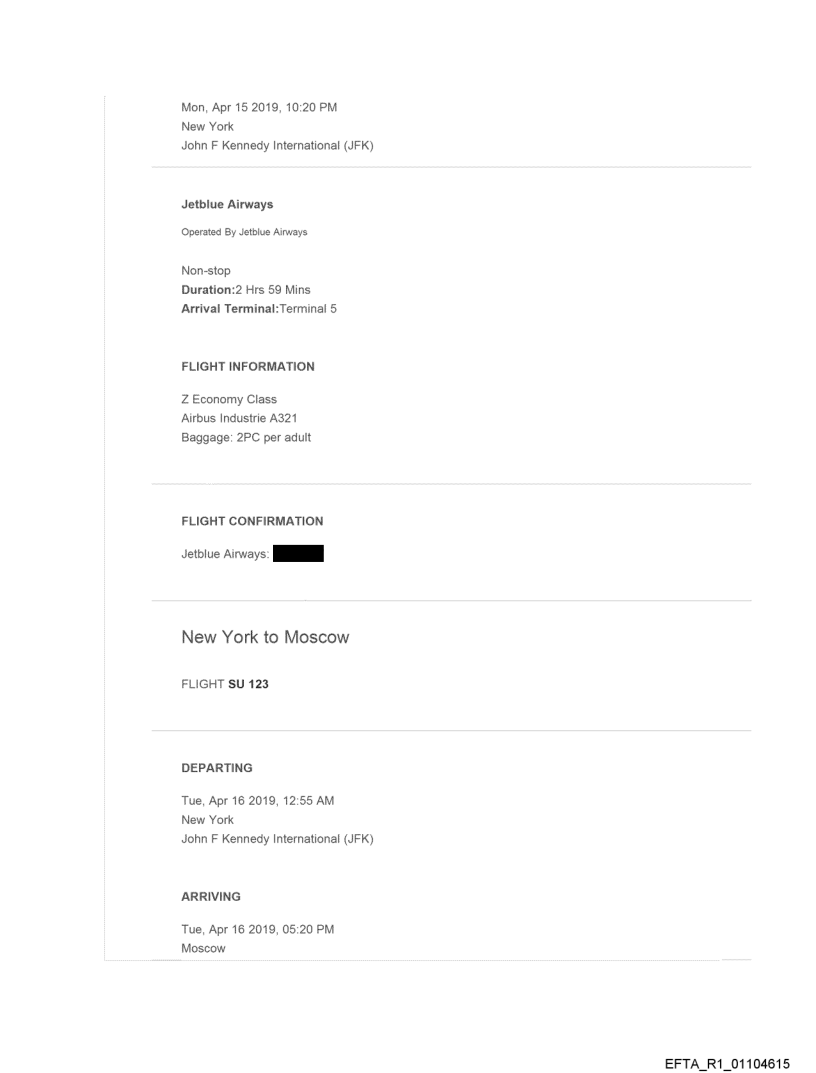The width and height of the screenshot is (816, 1073).
Task: Click the Duration 2 Hrs 59 Mins line
Action: [246, 290]
